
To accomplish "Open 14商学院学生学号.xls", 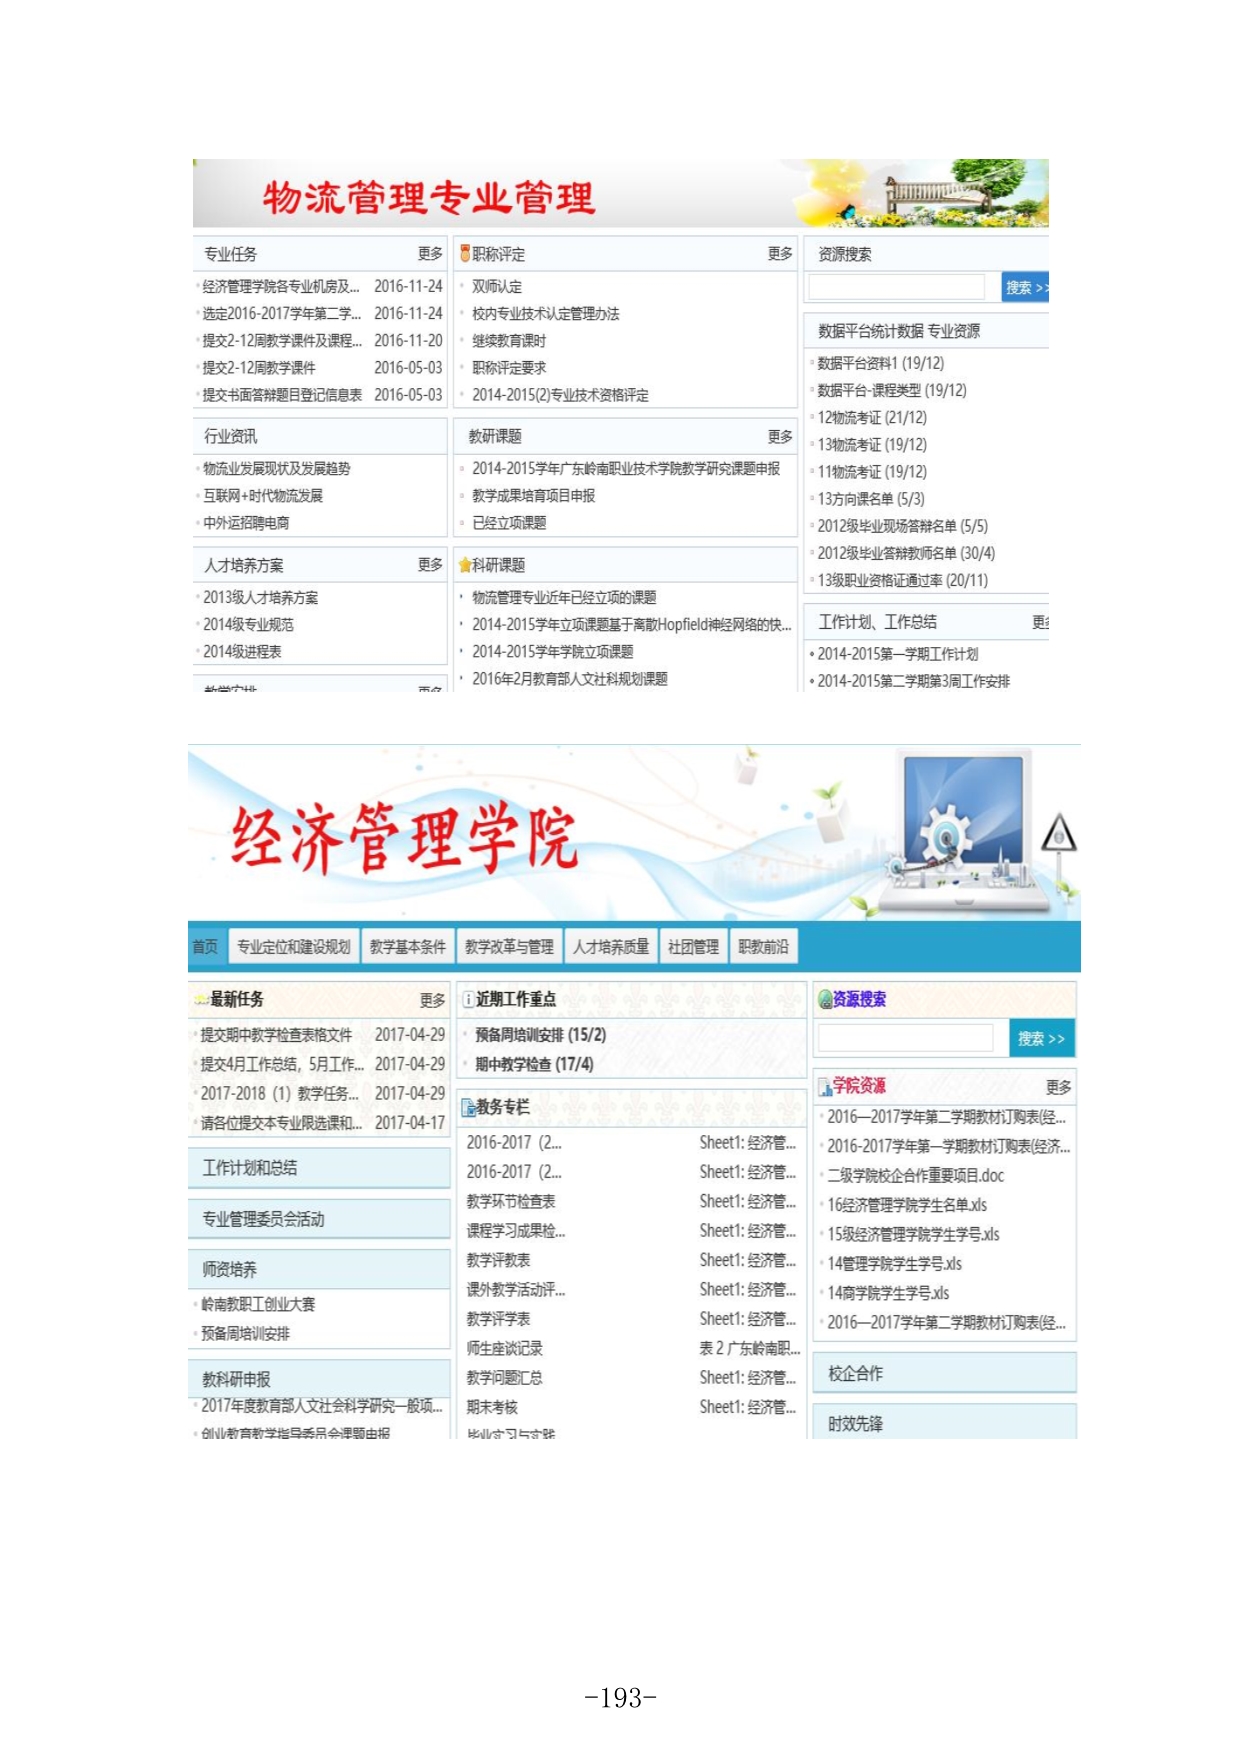I will click(888, 1293).
